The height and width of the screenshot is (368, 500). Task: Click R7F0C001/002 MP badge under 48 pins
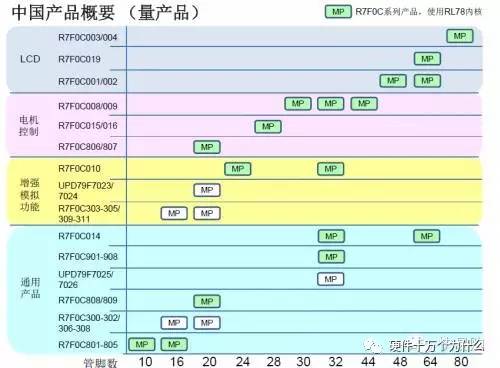[x=393, y=81]
